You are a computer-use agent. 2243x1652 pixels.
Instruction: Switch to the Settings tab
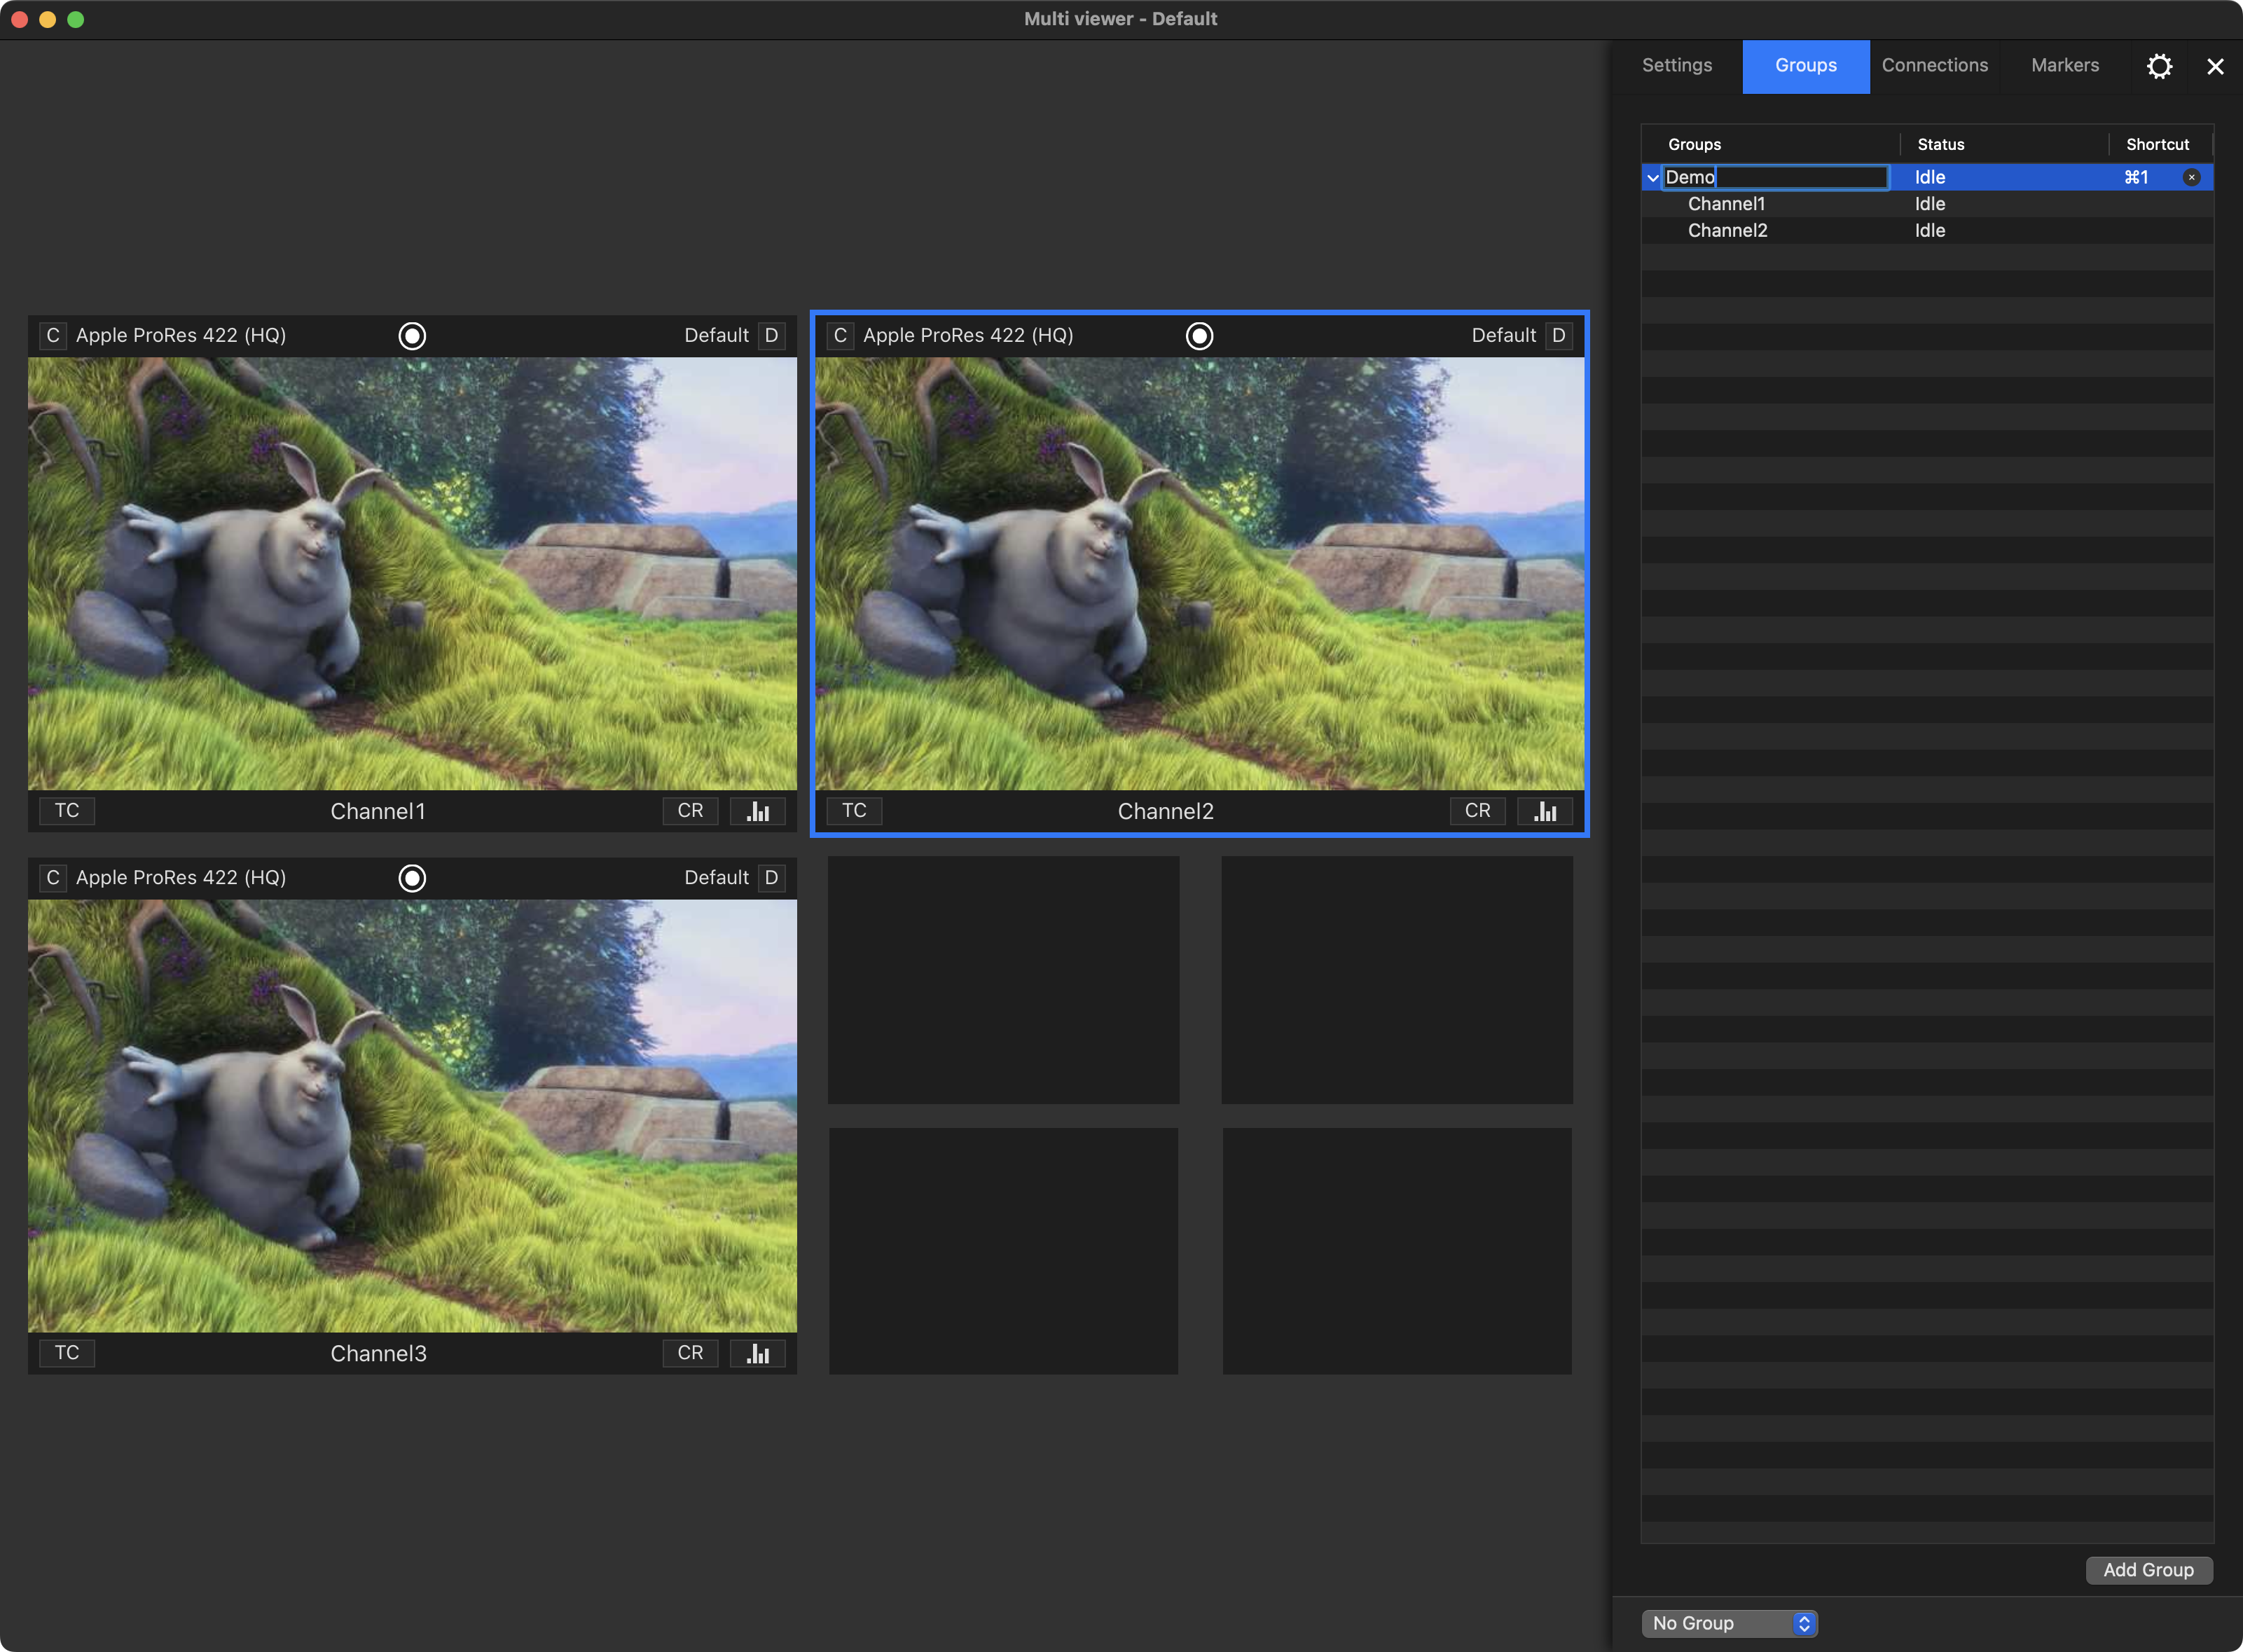pyautogui.click(x=1677, y=66)
